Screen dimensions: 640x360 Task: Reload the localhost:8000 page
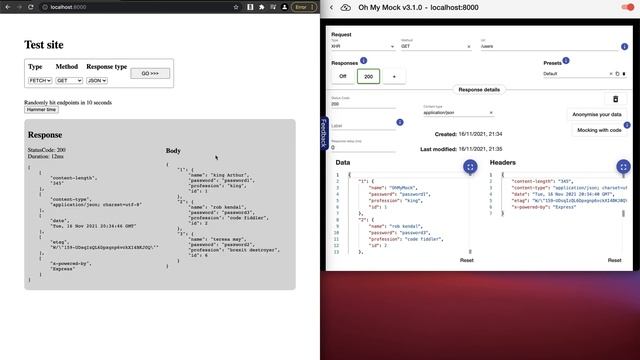coord(31,7)
